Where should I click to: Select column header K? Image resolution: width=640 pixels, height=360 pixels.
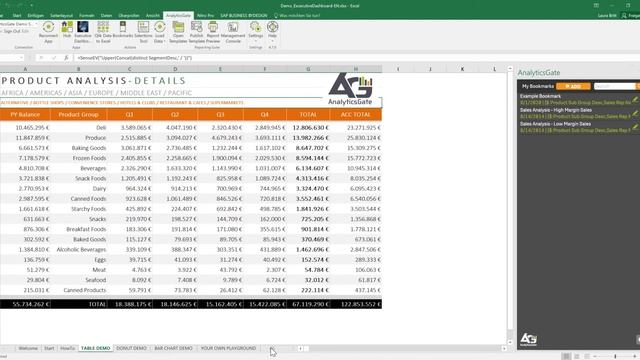click(462, 69)
